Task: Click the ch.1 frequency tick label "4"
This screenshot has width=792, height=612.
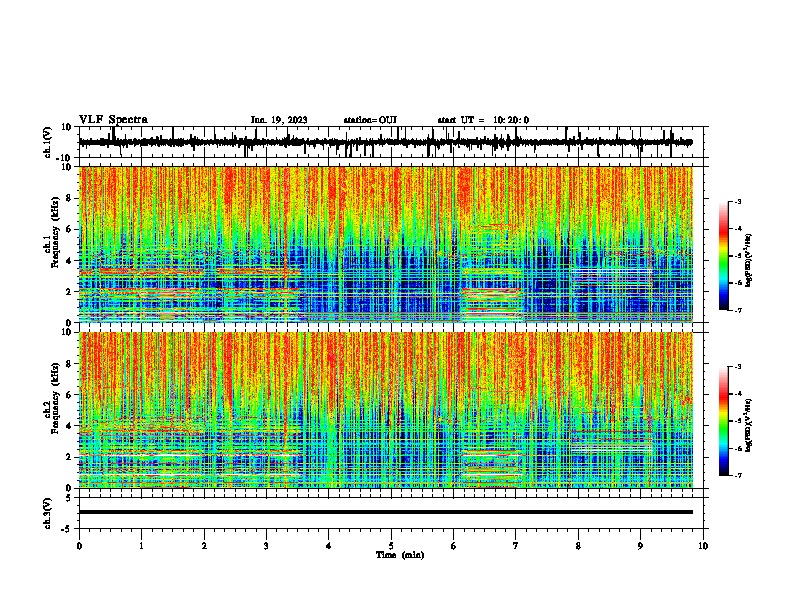Action: pyautogui.click(x=69, y=261)
